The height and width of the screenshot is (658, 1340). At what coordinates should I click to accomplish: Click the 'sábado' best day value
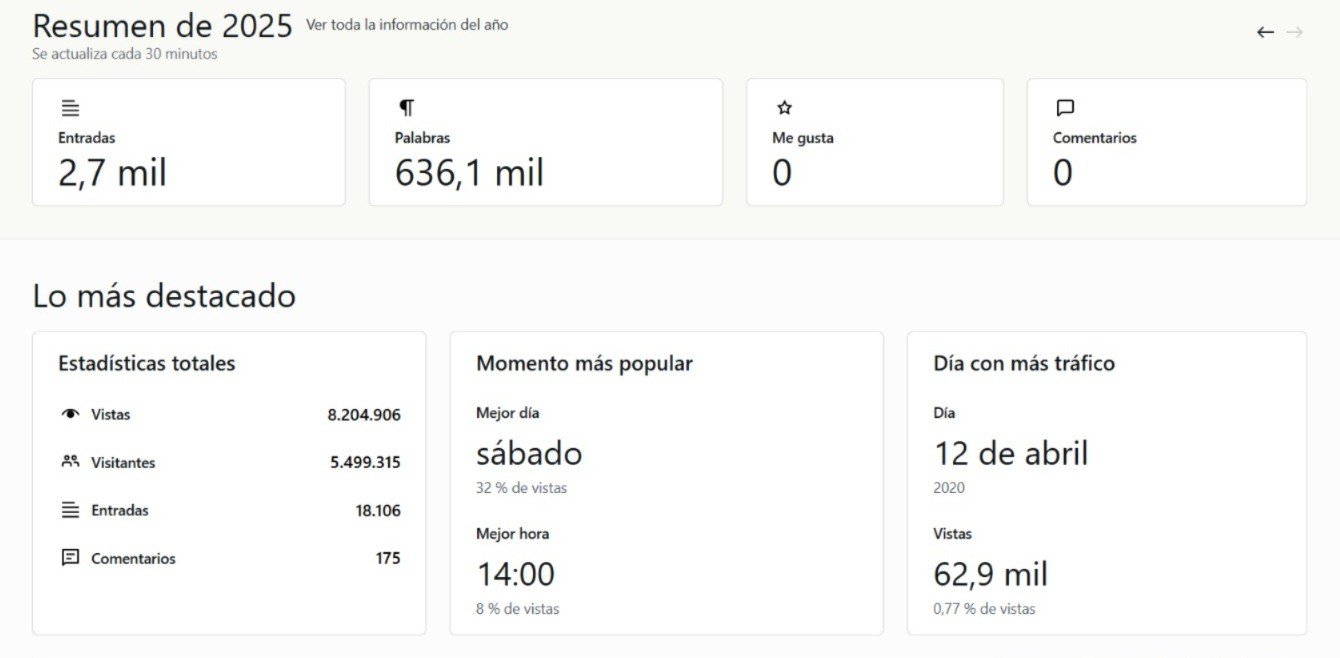(x=529, y=454)
